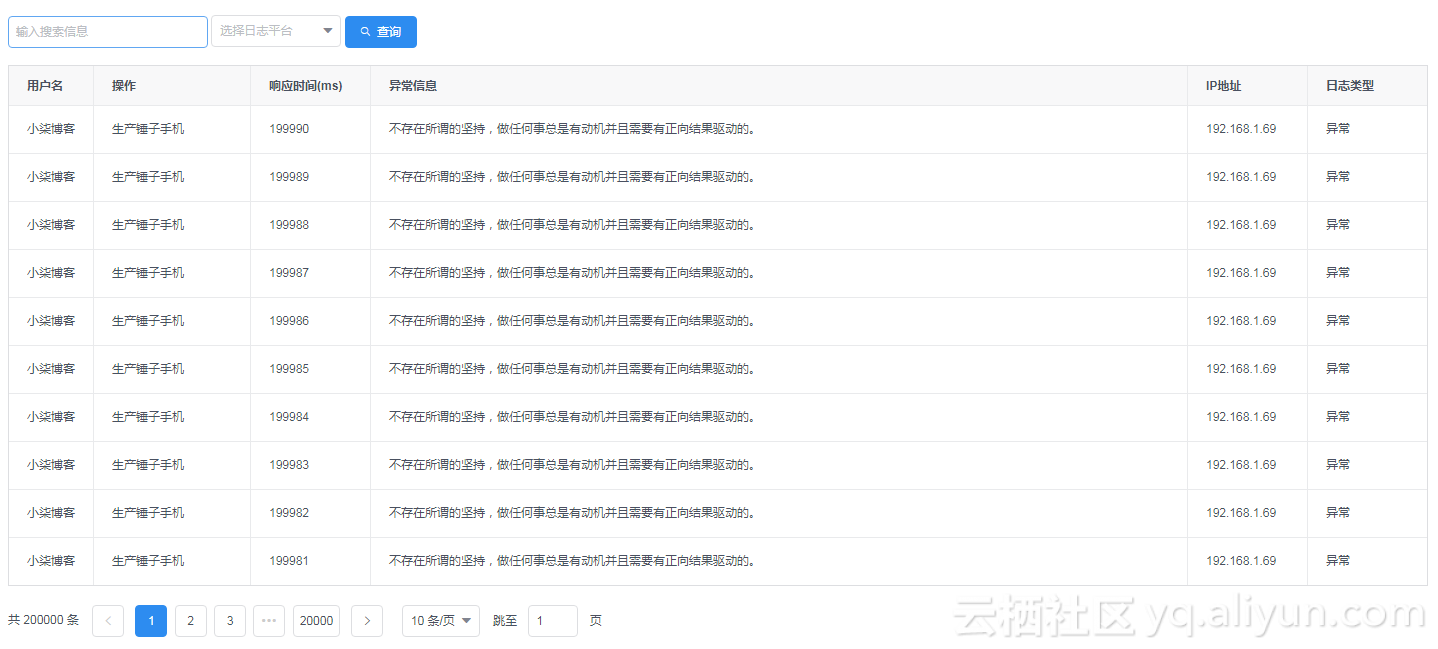1438x649 pixels.
Task: Click 异常 log type in the 199984 row
Action: click(1338, 417)
